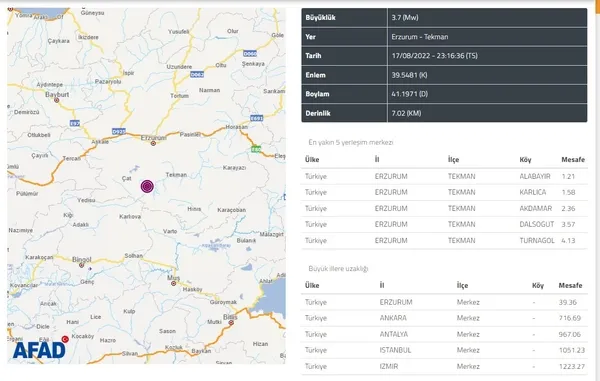The height and width of the screenshot is (381, 600).
Task: Click the Çat label on the map
Action: [126, 178]
